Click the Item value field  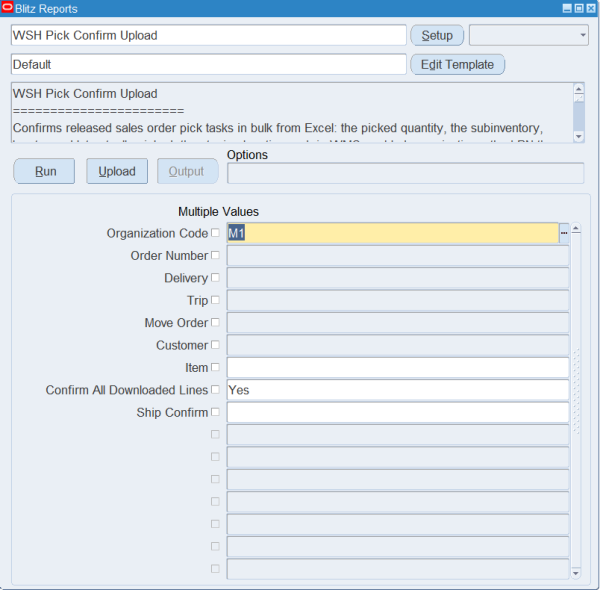click(398, 368)
